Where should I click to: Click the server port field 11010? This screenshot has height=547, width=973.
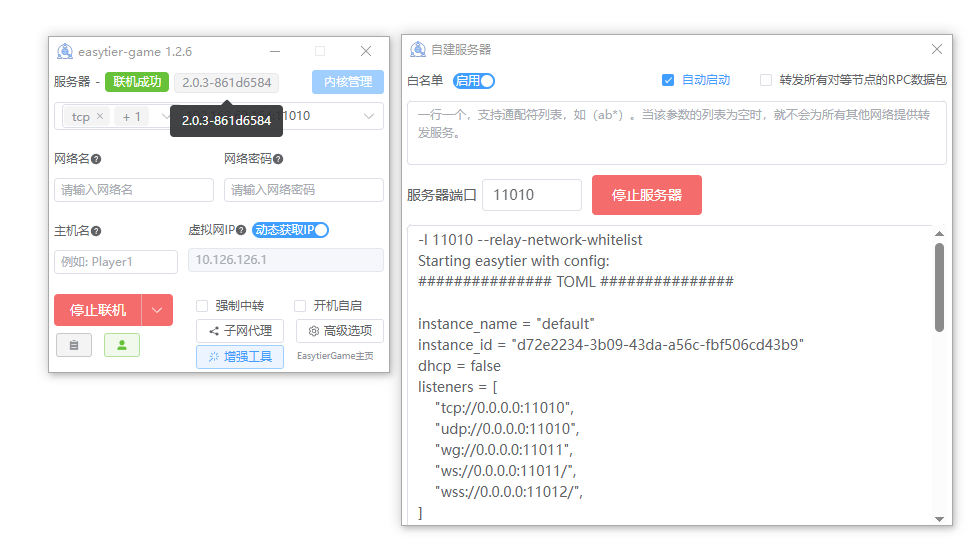pyautogui.click(x=532, y=195)
